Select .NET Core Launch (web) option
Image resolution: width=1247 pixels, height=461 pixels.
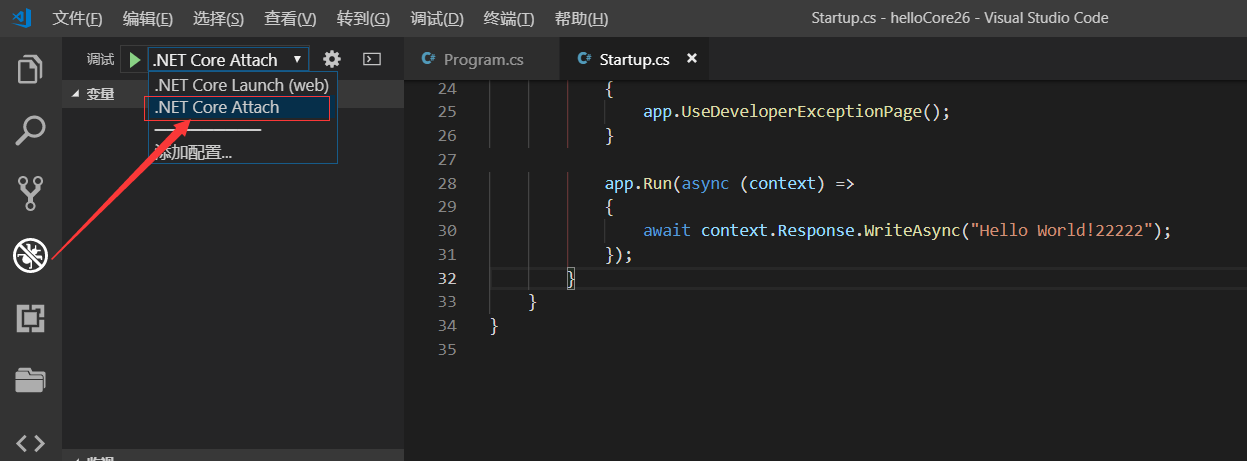(x=242, y=85)
